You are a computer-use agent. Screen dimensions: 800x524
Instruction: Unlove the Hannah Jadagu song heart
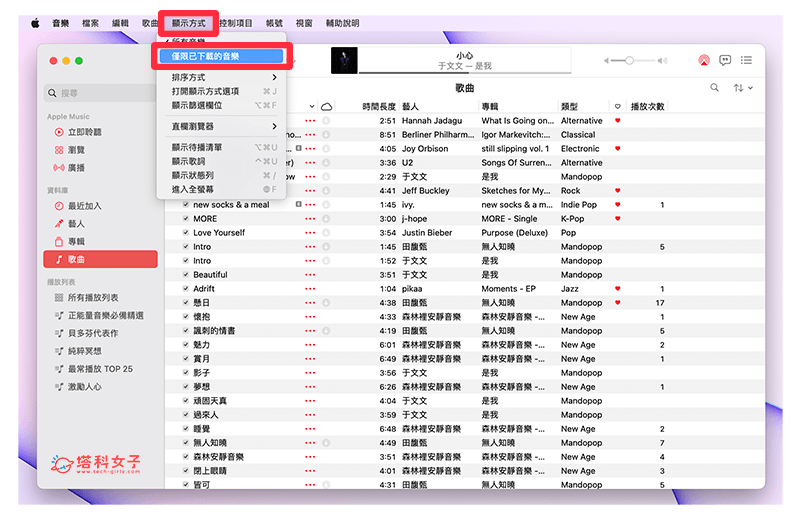click(x=618, y=121)
